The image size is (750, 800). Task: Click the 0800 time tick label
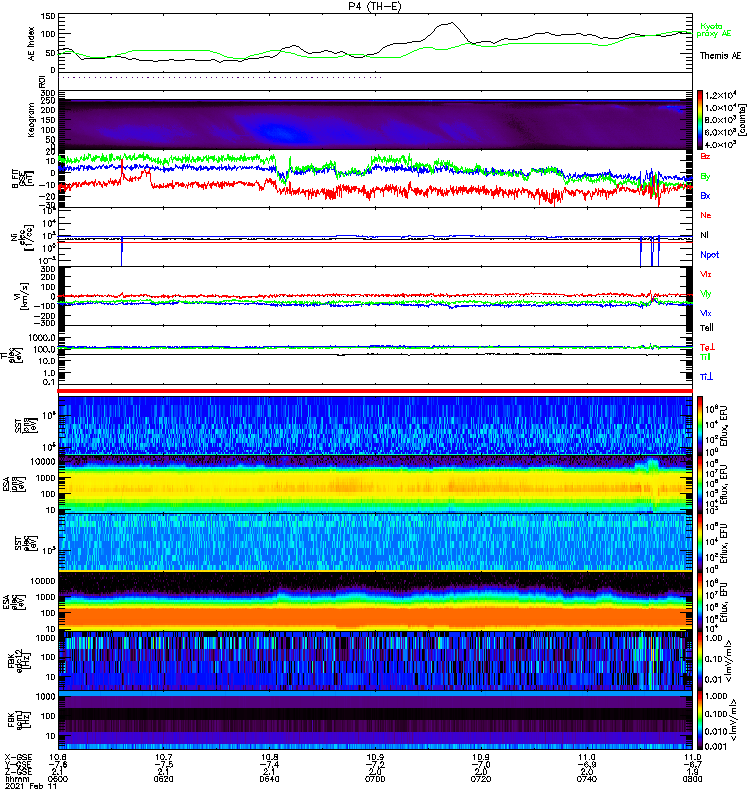692,779
